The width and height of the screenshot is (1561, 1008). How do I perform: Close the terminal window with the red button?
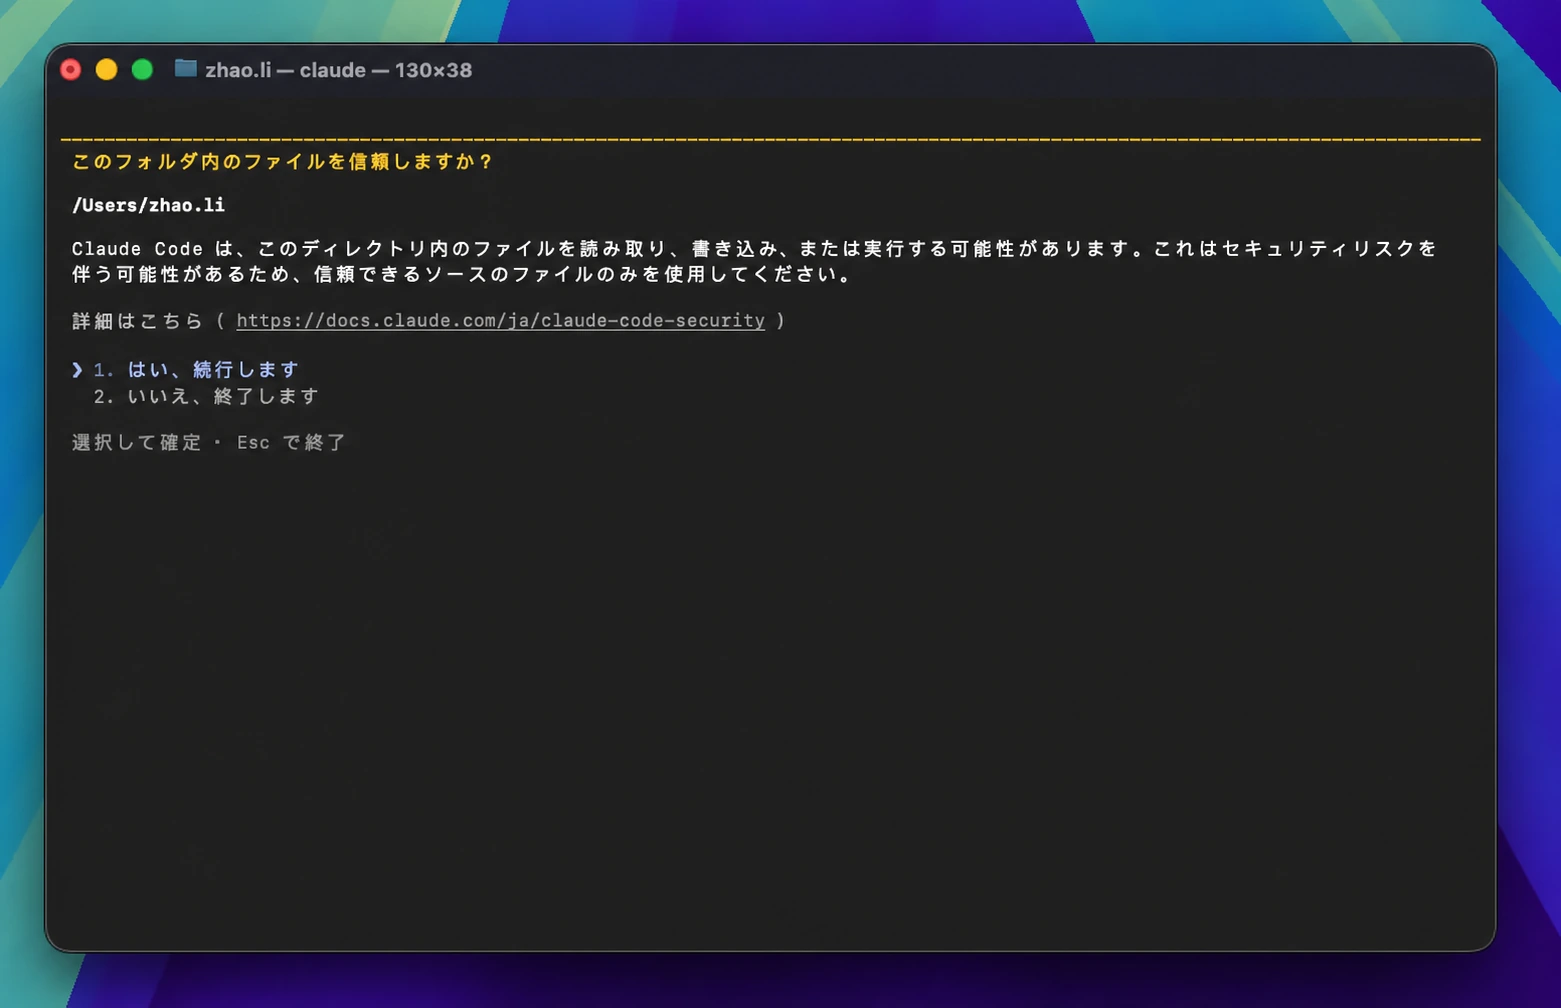pos(71,69)
